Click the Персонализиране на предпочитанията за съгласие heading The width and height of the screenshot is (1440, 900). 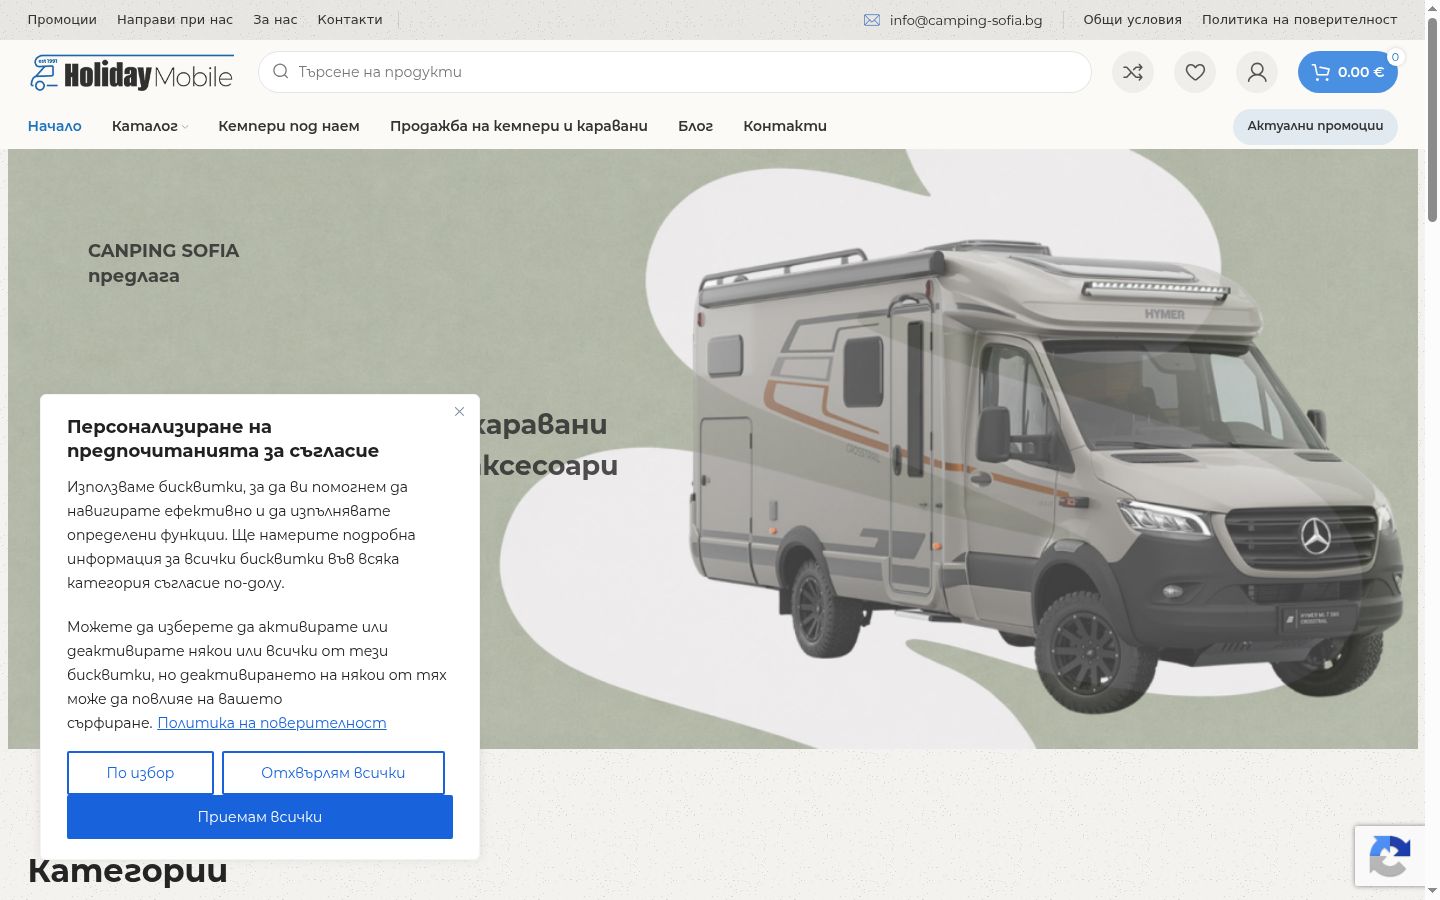[223, 439]
